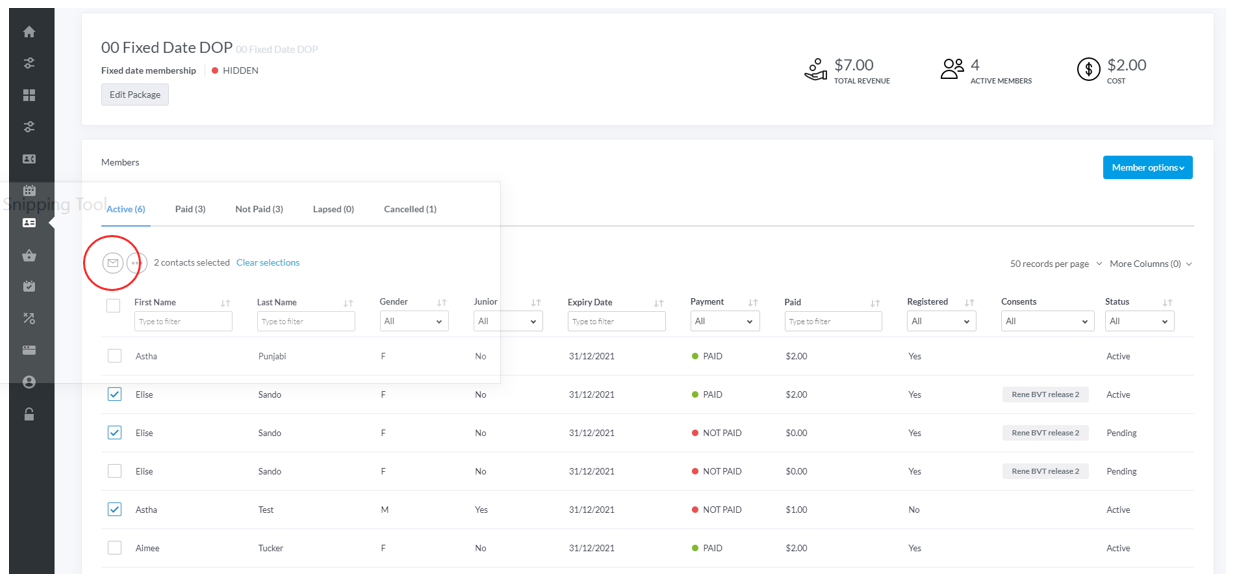Change the 50 records per page setting
1235x583 pixels.
pos(1056,264)
